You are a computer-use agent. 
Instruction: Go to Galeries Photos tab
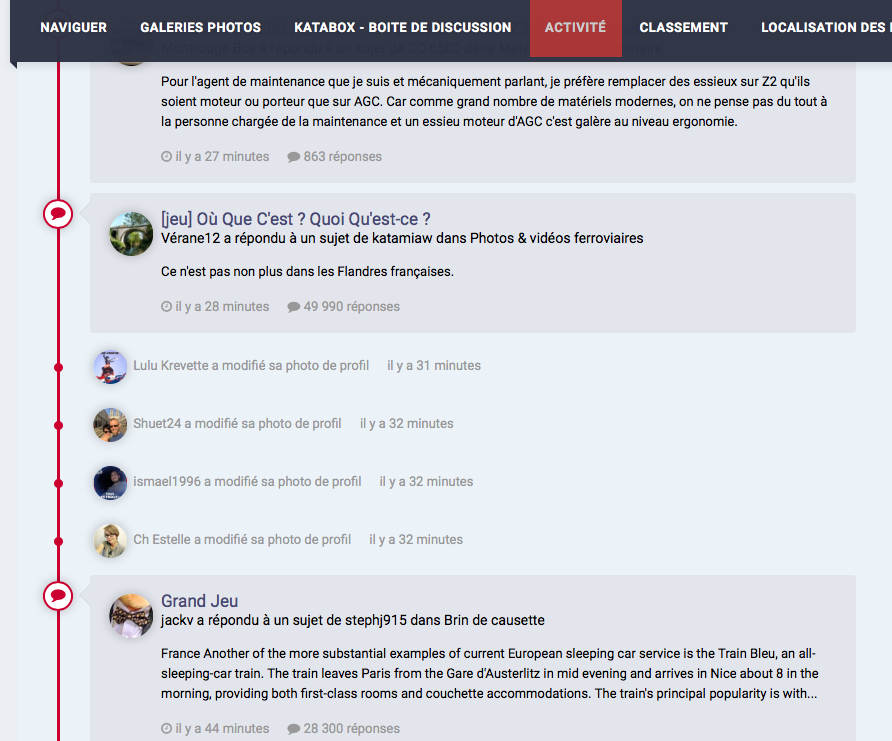tap(200, 28)
